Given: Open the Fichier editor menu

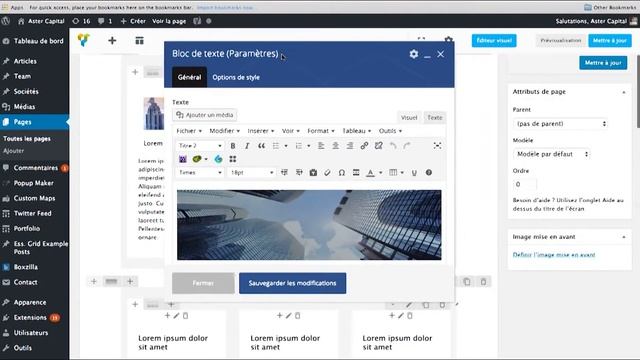Looking at the screenshot, I should pyautogui.click(x=189, y=131).
